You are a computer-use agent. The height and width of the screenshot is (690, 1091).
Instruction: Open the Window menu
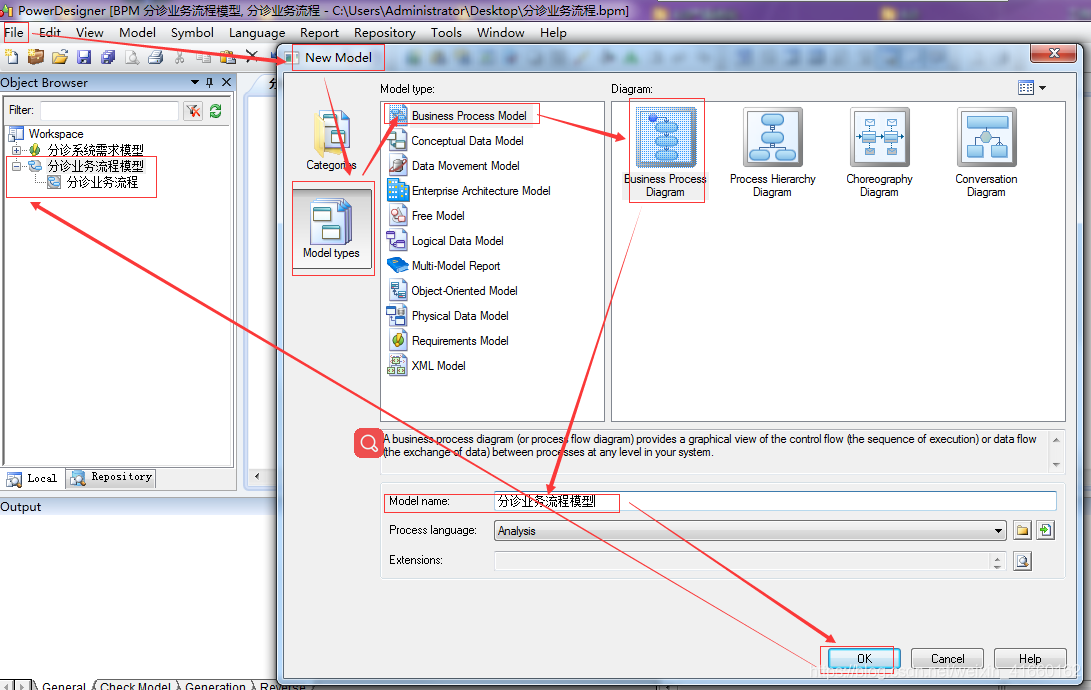[501, 33]
